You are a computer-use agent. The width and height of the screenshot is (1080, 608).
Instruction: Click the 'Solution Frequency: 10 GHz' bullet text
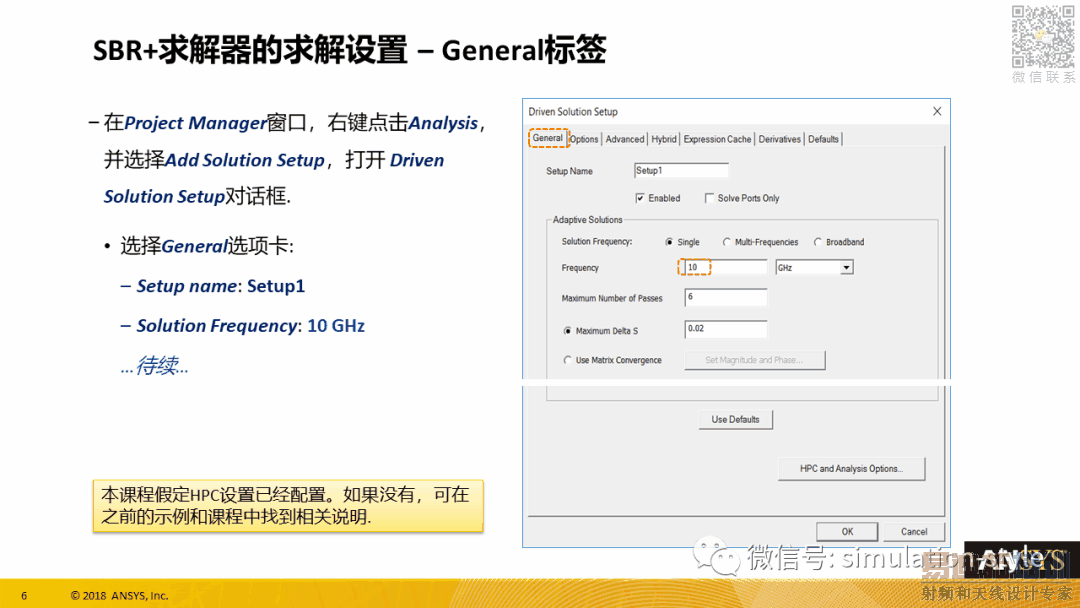pyautogui.click(x=251, y=326)
